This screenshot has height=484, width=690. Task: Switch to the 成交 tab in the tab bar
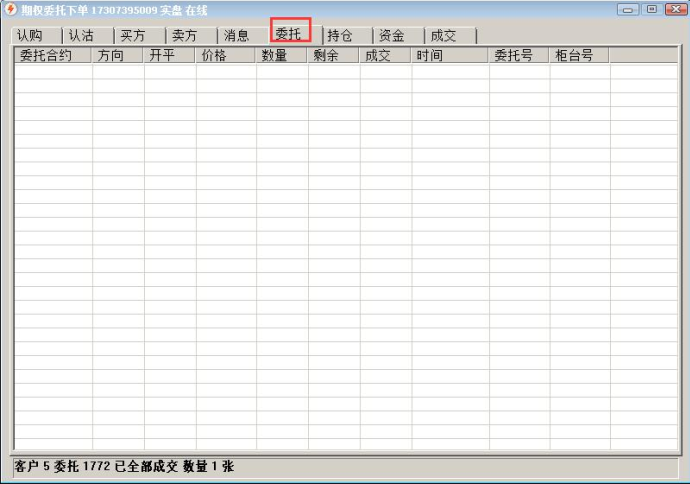[x=443, y=36]
